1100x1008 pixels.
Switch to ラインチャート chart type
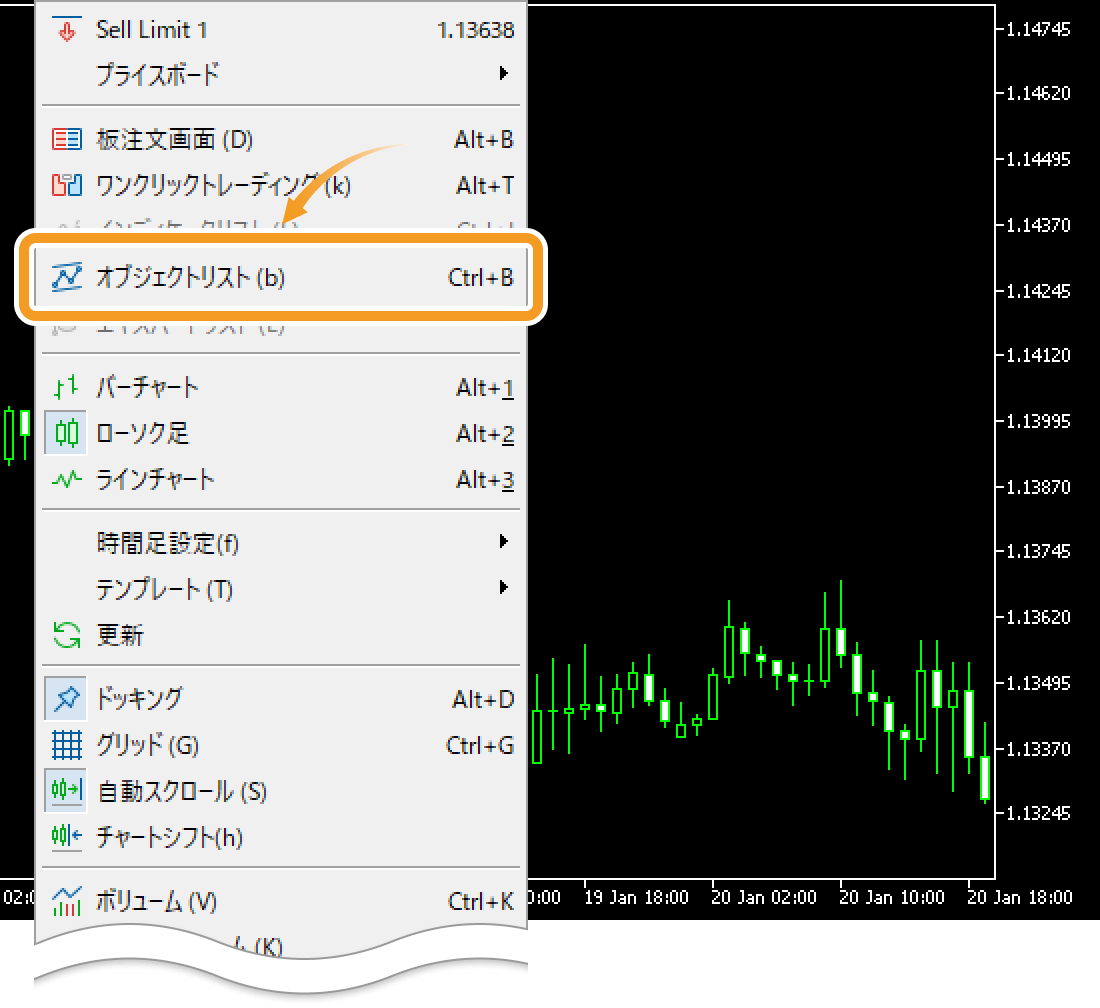(281, 480)
